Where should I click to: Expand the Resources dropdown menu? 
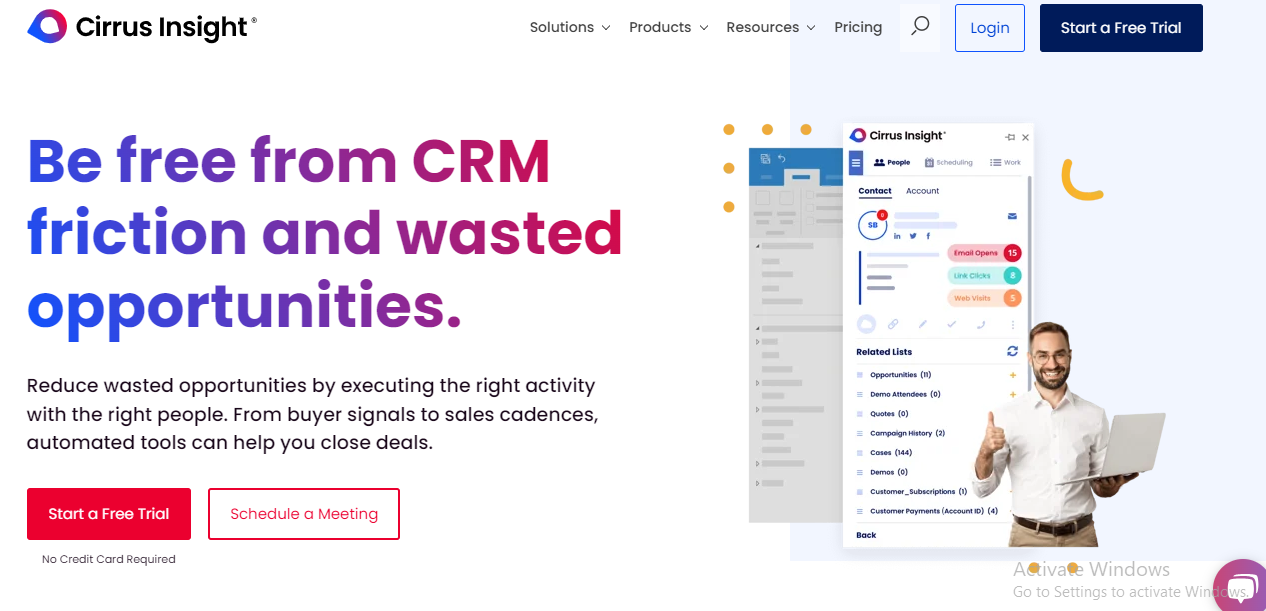click(771, 27)
